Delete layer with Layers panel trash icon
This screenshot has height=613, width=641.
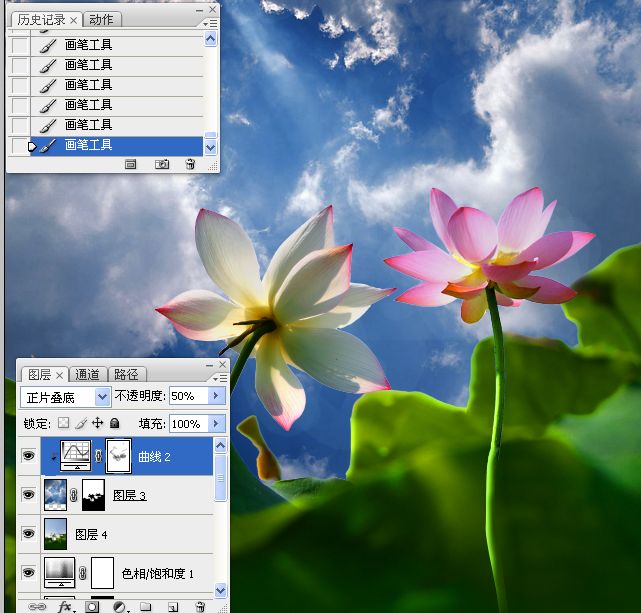click(200, 607)
